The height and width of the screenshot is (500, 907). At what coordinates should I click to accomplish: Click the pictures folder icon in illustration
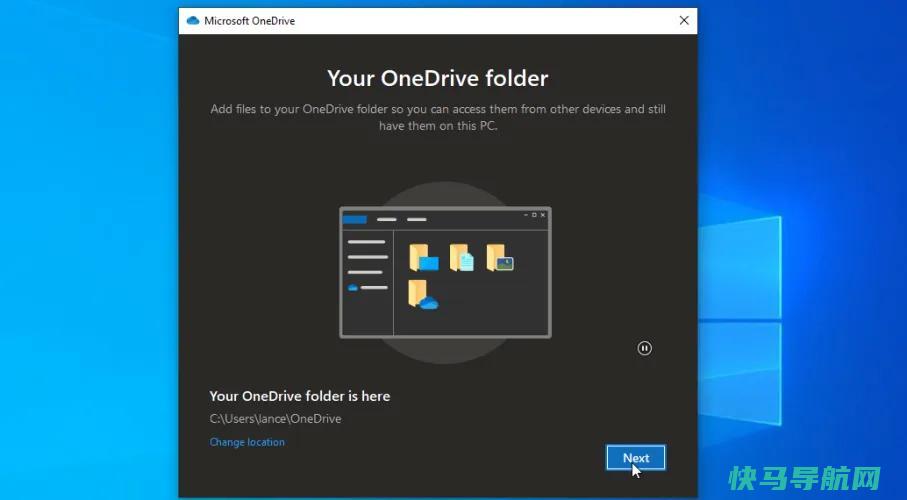click(x=500, y=258)
